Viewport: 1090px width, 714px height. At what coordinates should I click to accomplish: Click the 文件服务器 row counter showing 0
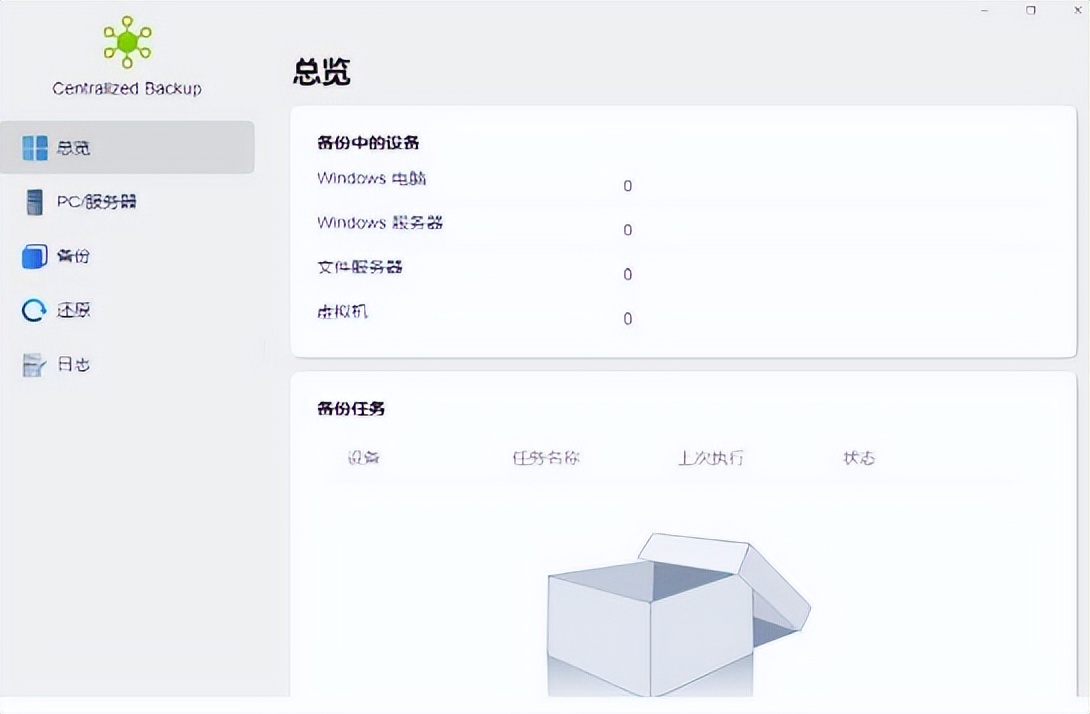click(x=628, y=274)
